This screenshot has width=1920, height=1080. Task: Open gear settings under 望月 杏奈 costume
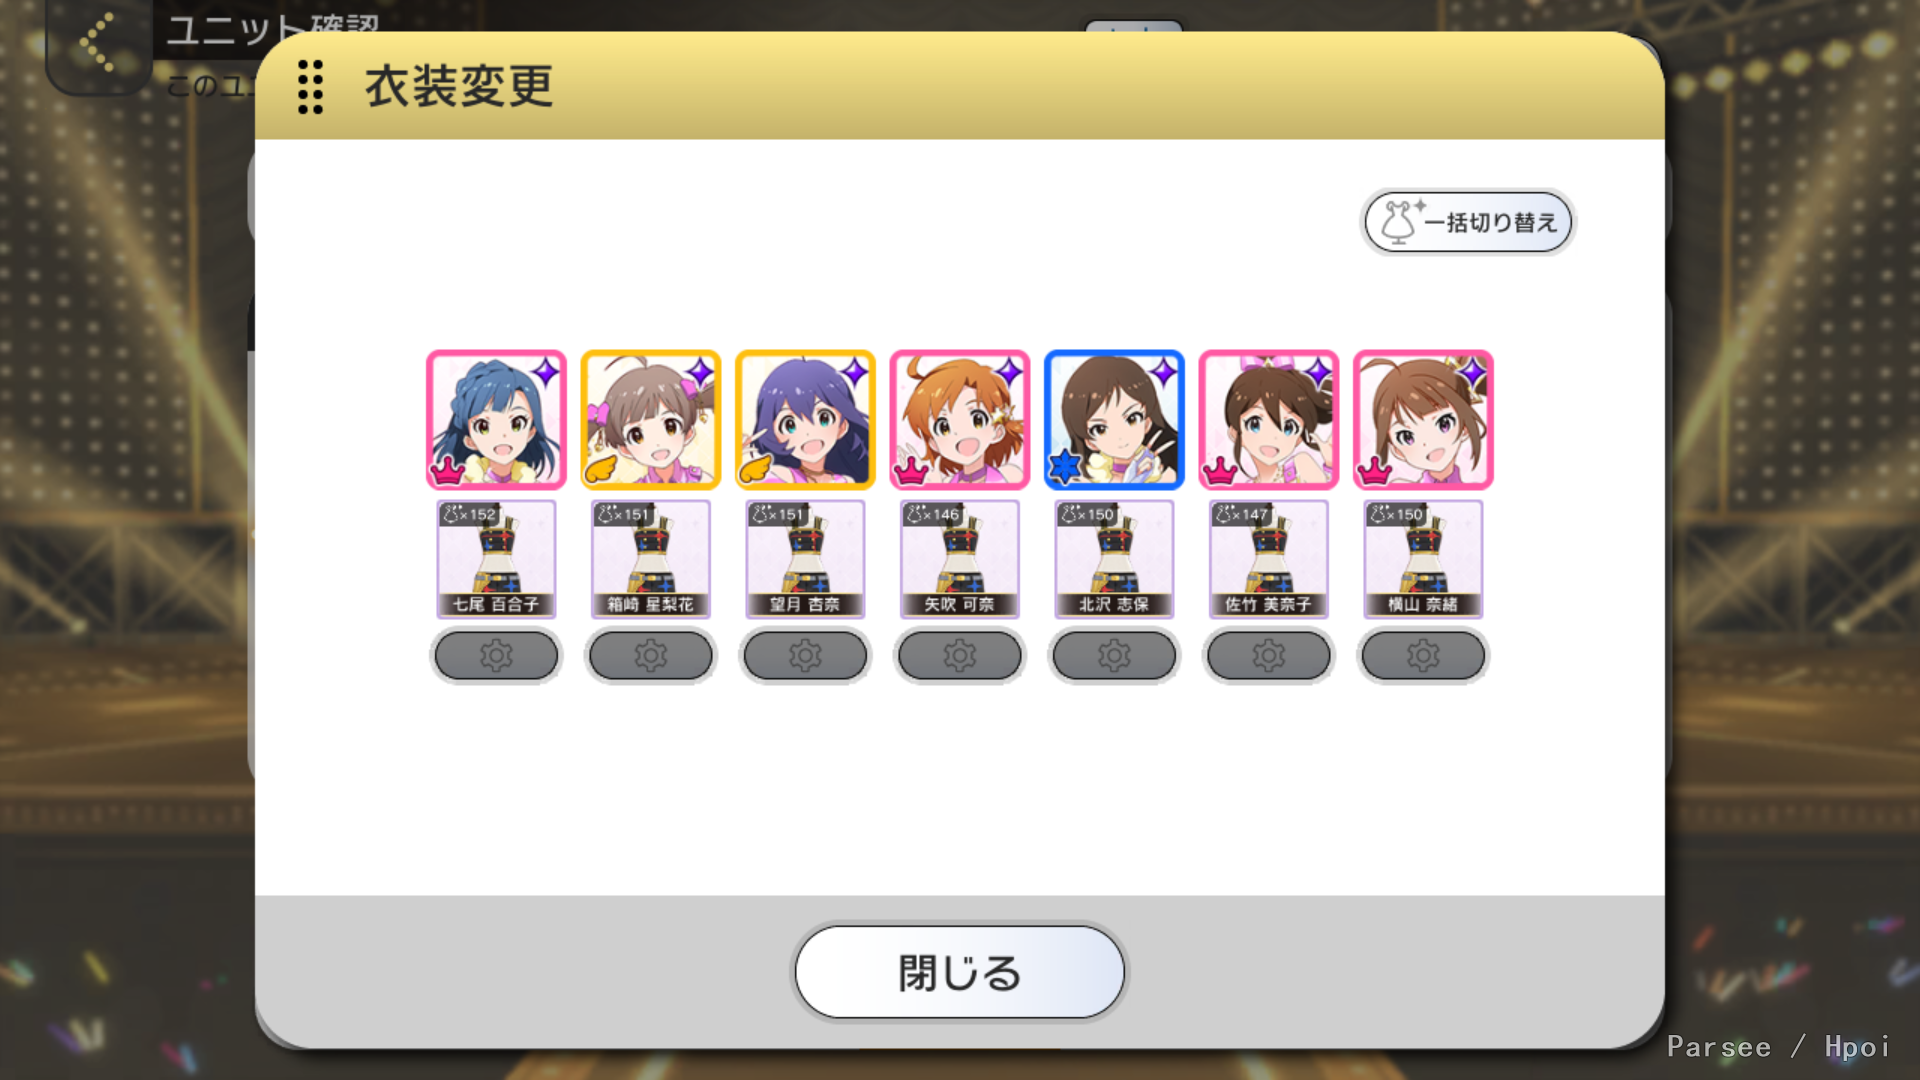(x=805, y=656)
